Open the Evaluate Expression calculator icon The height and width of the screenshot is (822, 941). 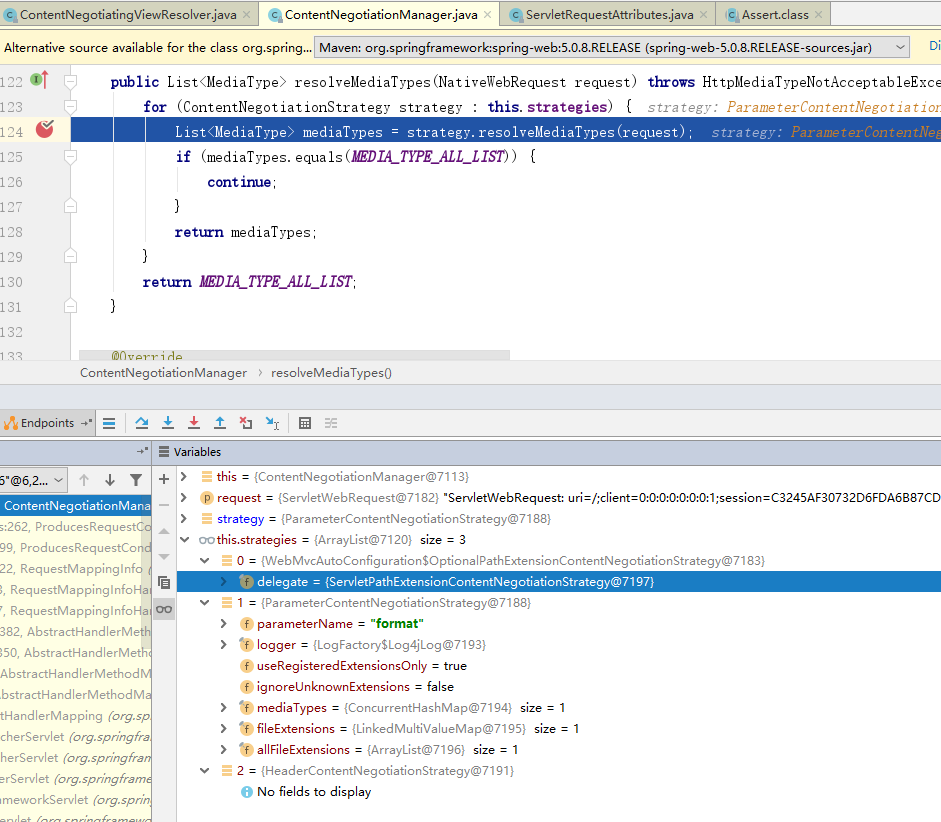(305, 423)
